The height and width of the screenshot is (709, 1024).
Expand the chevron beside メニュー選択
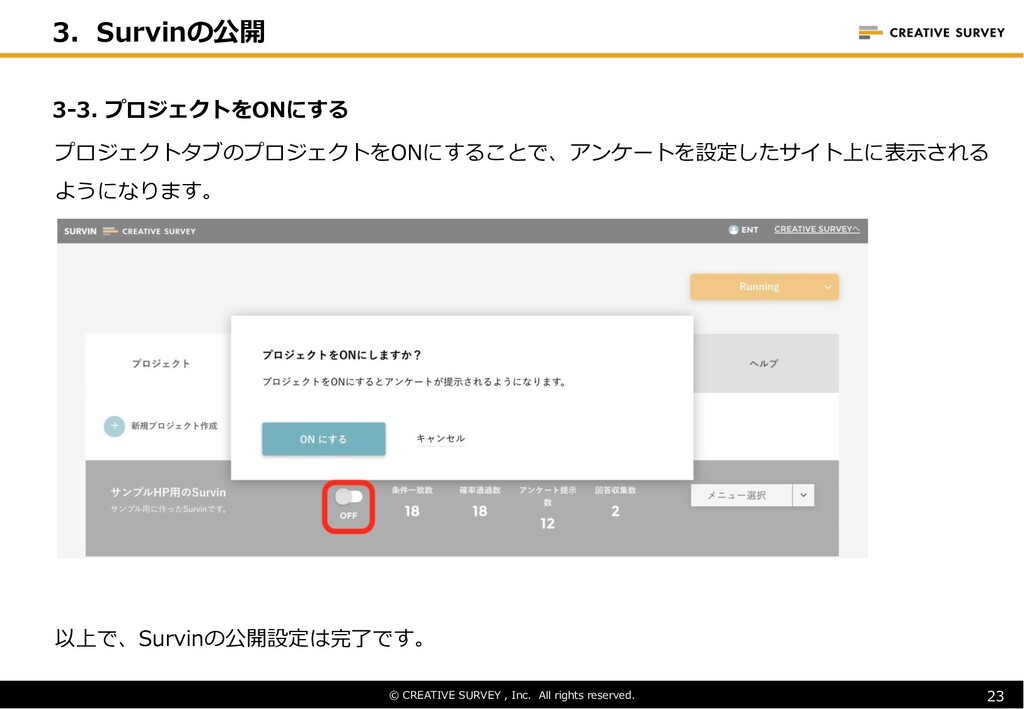click(x=803, y=495)
